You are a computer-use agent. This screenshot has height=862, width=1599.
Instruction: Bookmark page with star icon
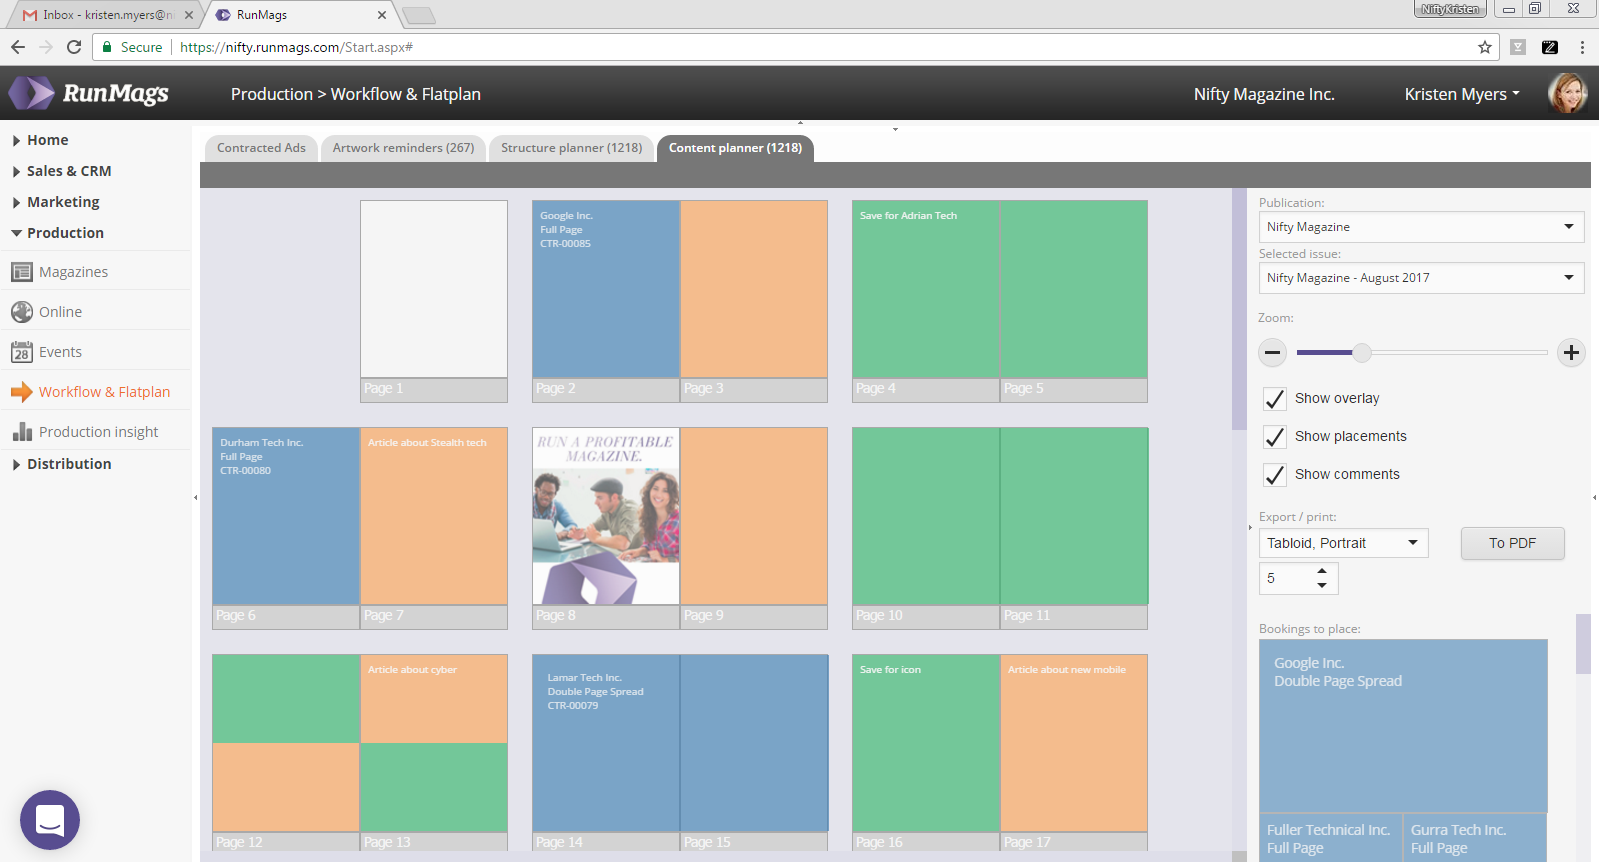pos(1485,47)
